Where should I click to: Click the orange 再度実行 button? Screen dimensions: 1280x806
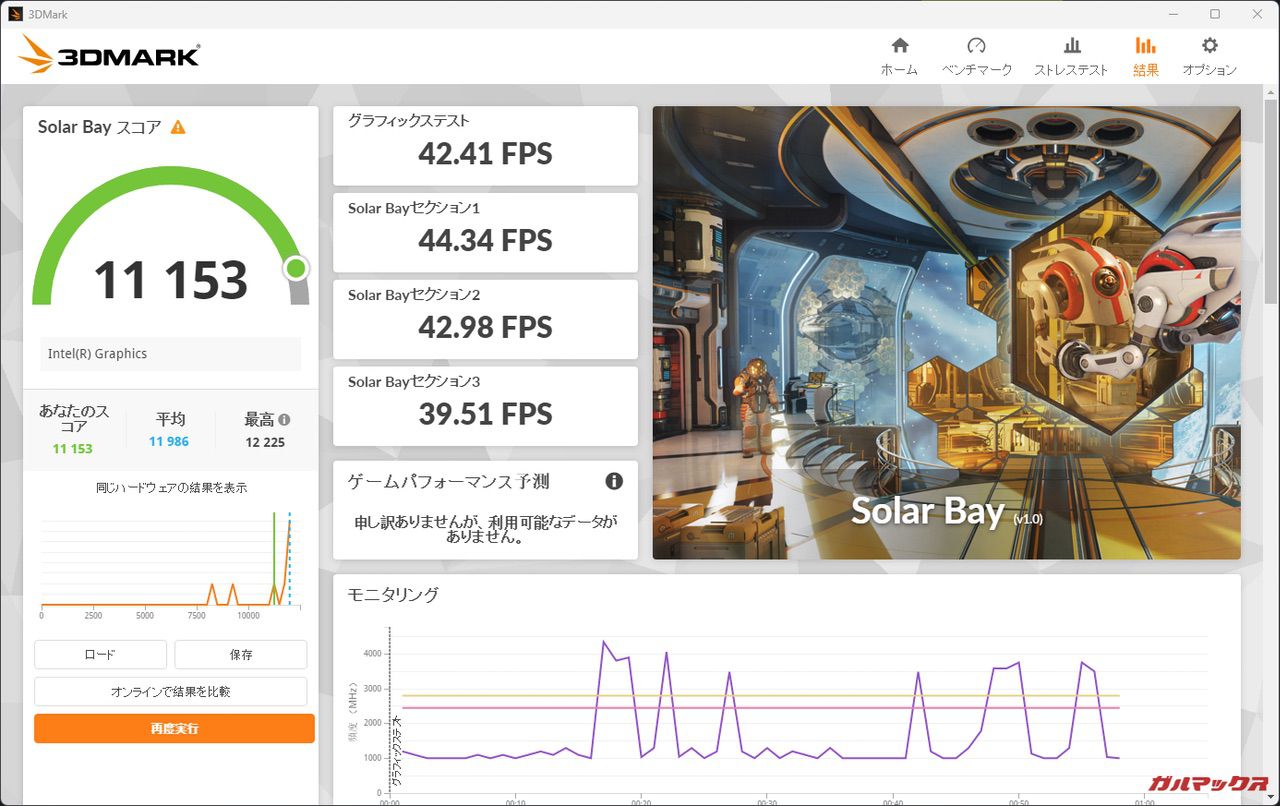pos(174,728)
